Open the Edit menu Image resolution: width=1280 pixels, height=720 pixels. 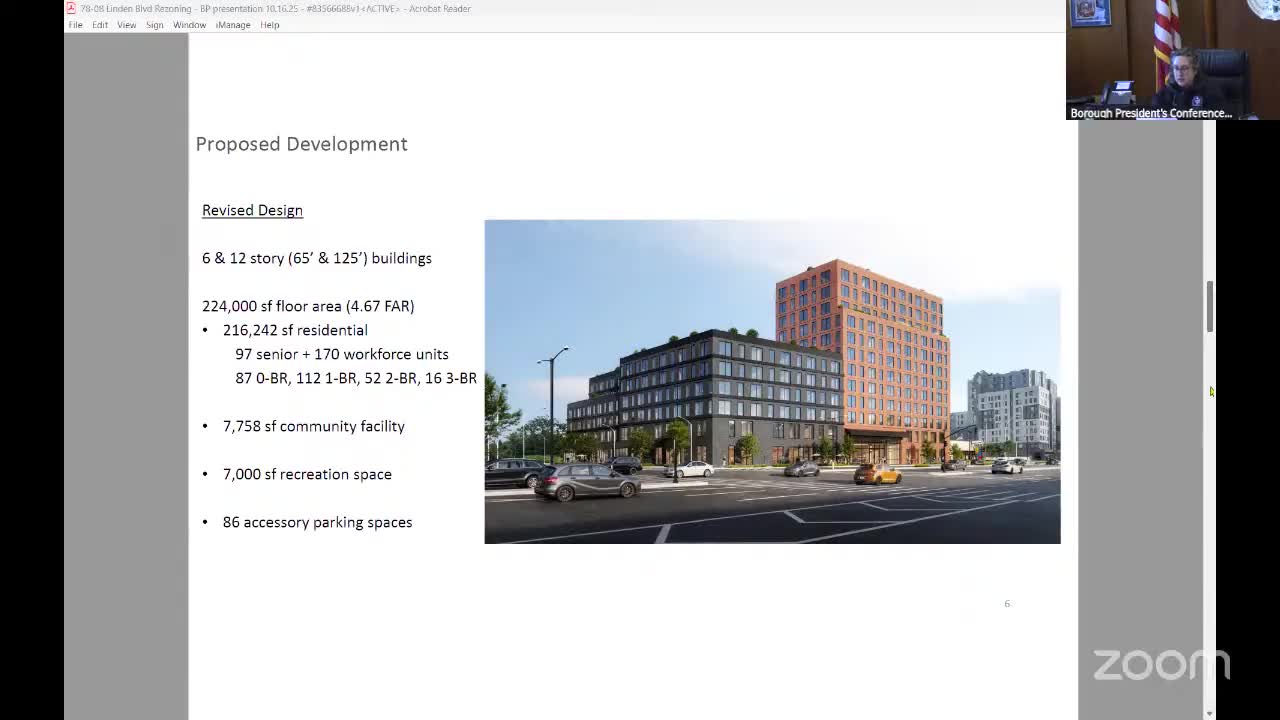coord(100,25)
